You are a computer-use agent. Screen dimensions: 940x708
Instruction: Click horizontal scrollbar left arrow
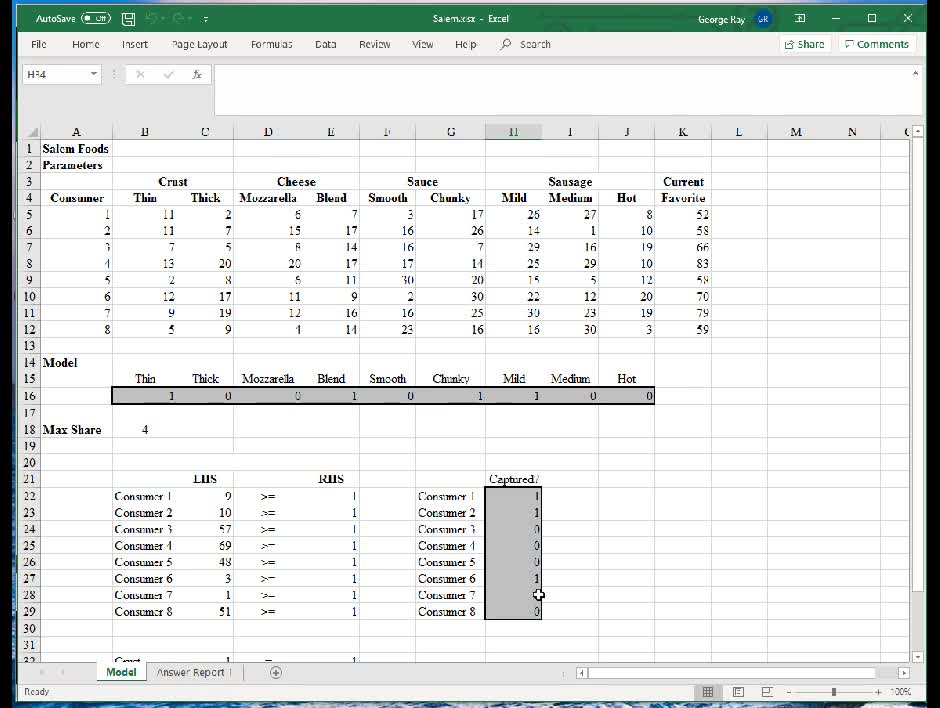pos(582,673)
